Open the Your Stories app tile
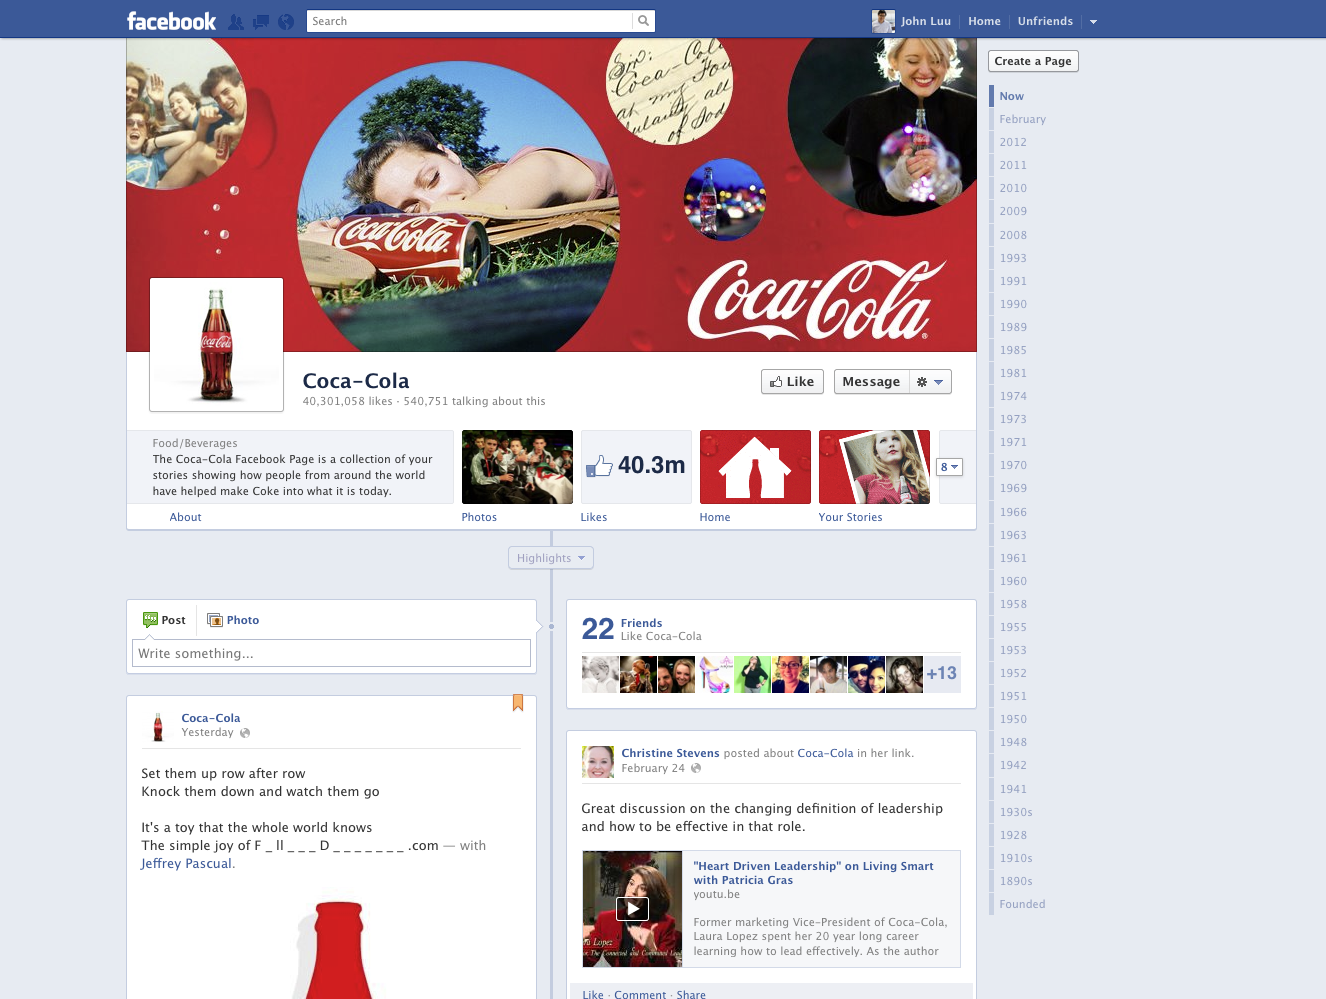 (x=874, y=467)
